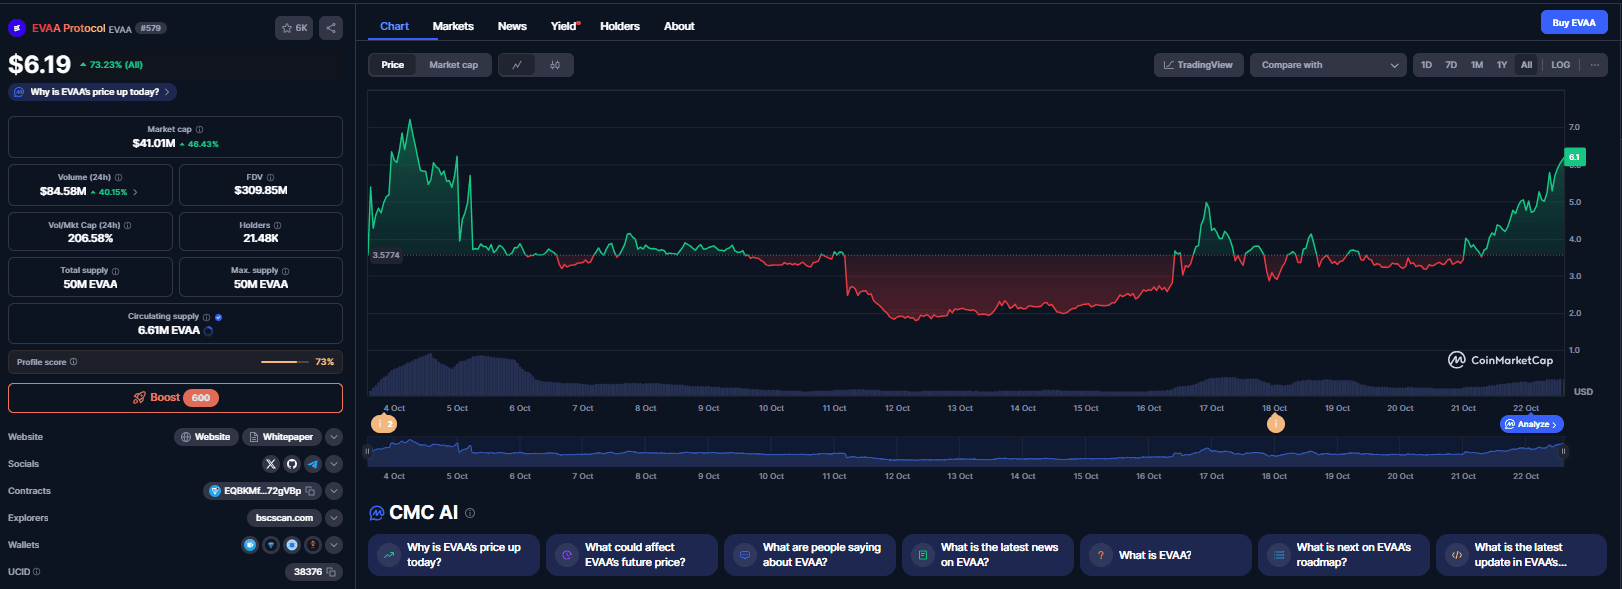Click the Profile score 73% progress bar
The image size is (1622, 589).
click(285, 362)
